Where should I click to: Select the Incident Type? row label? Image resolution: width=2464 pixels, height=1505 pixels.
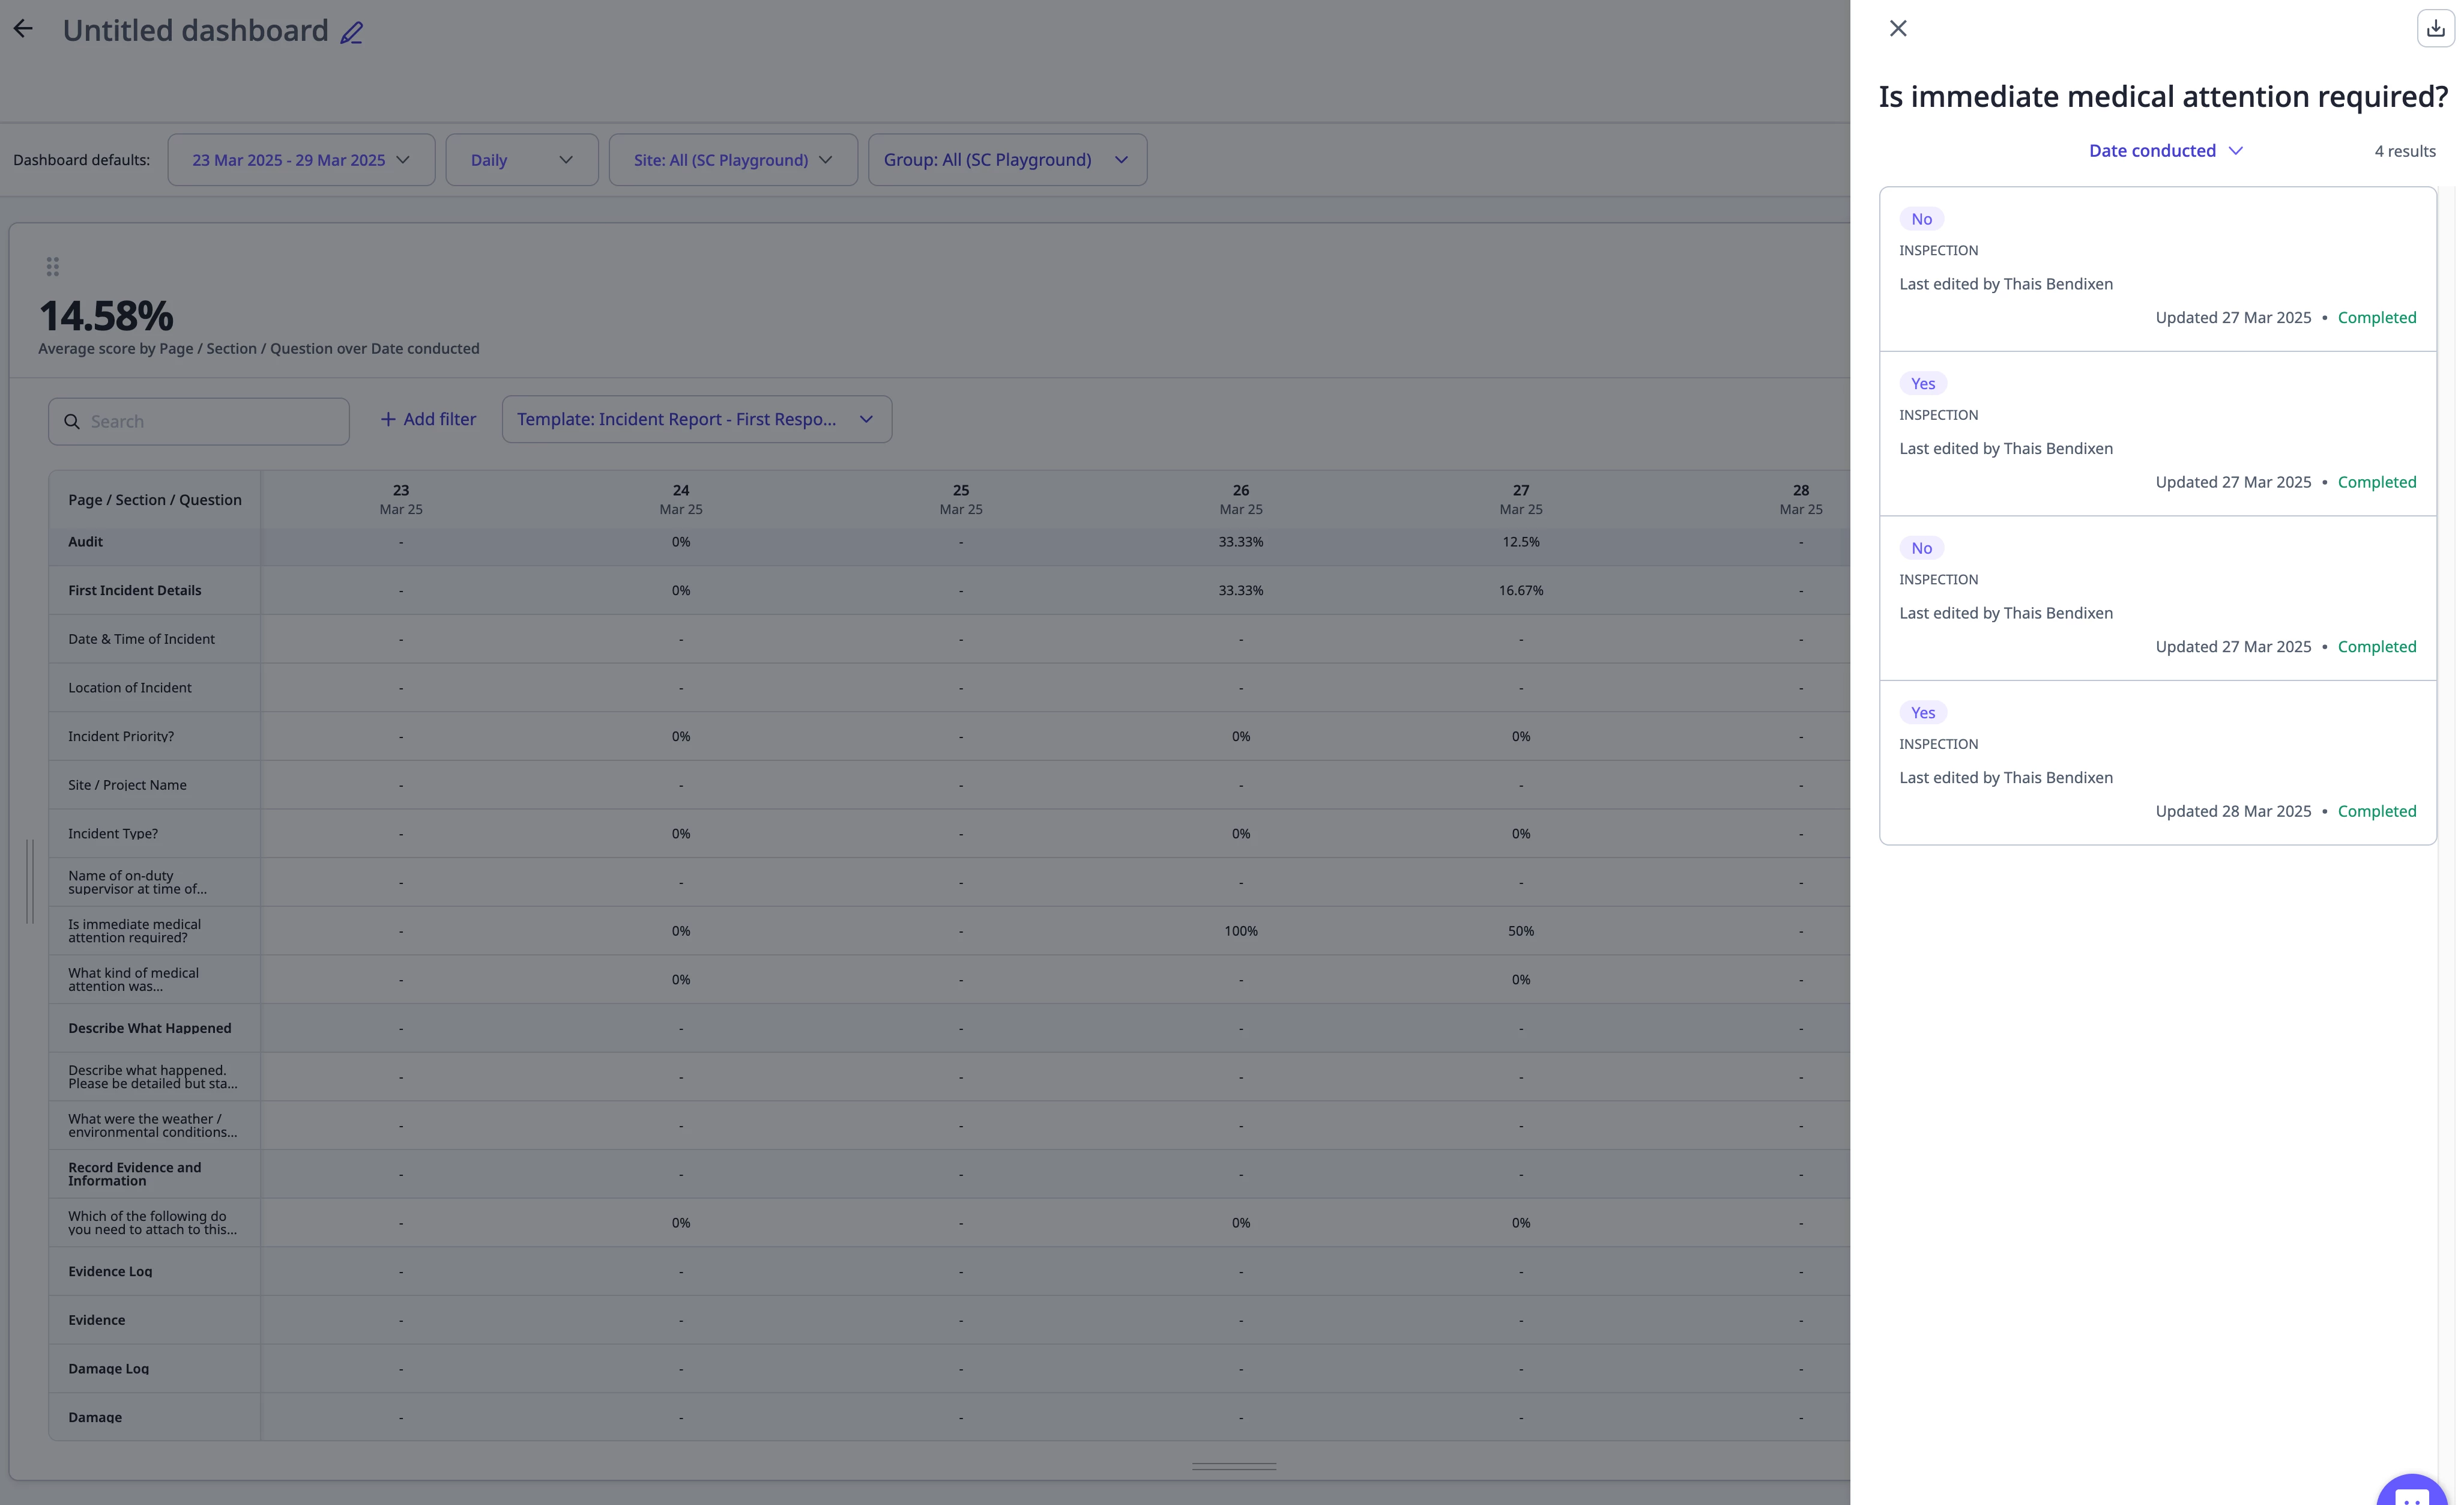(113, 833)
